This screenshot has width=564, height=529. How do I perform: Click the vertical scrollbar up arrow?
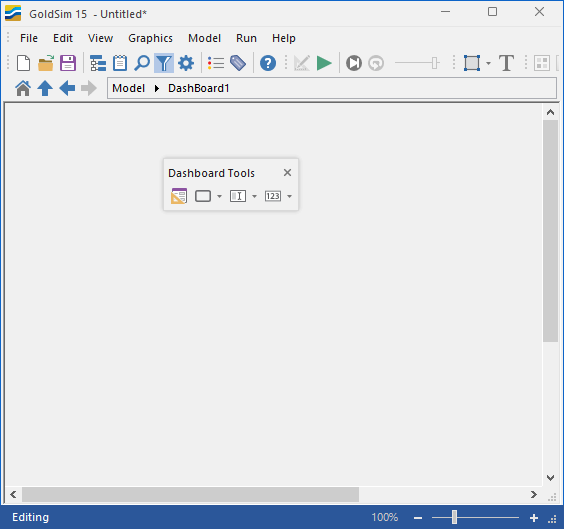pyautogui.click(x=550, y=112)
